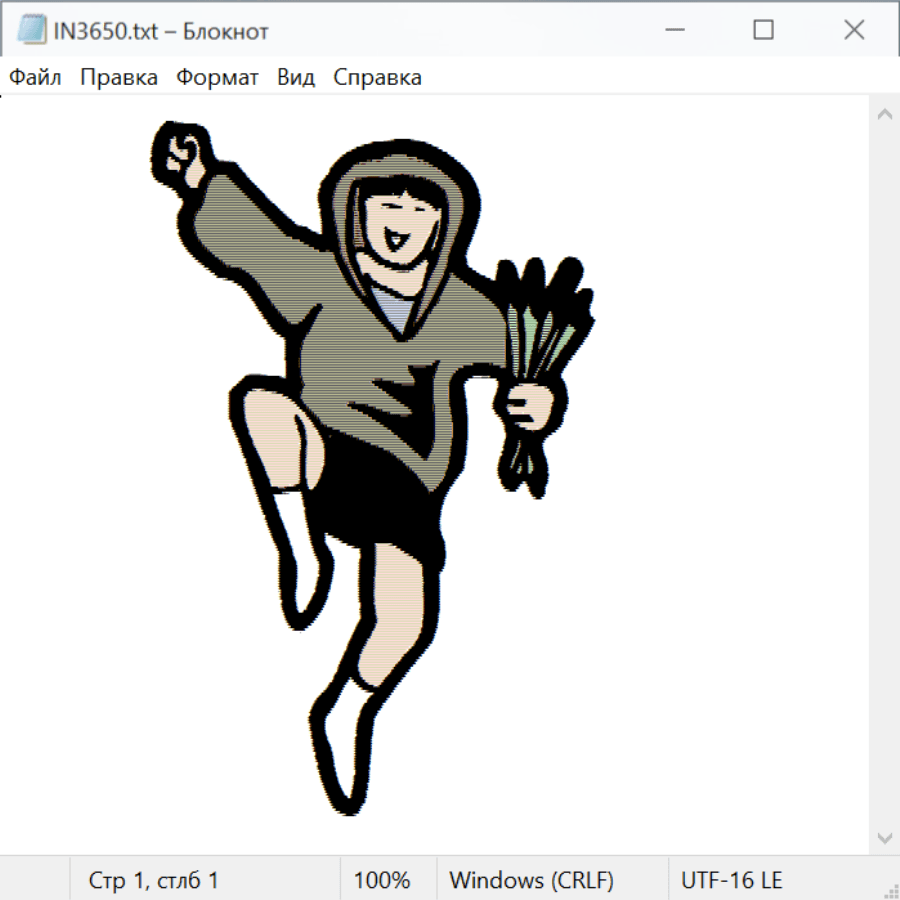900x900 pixels.
Task: Open the Формат menu
Action: [217, 78]
